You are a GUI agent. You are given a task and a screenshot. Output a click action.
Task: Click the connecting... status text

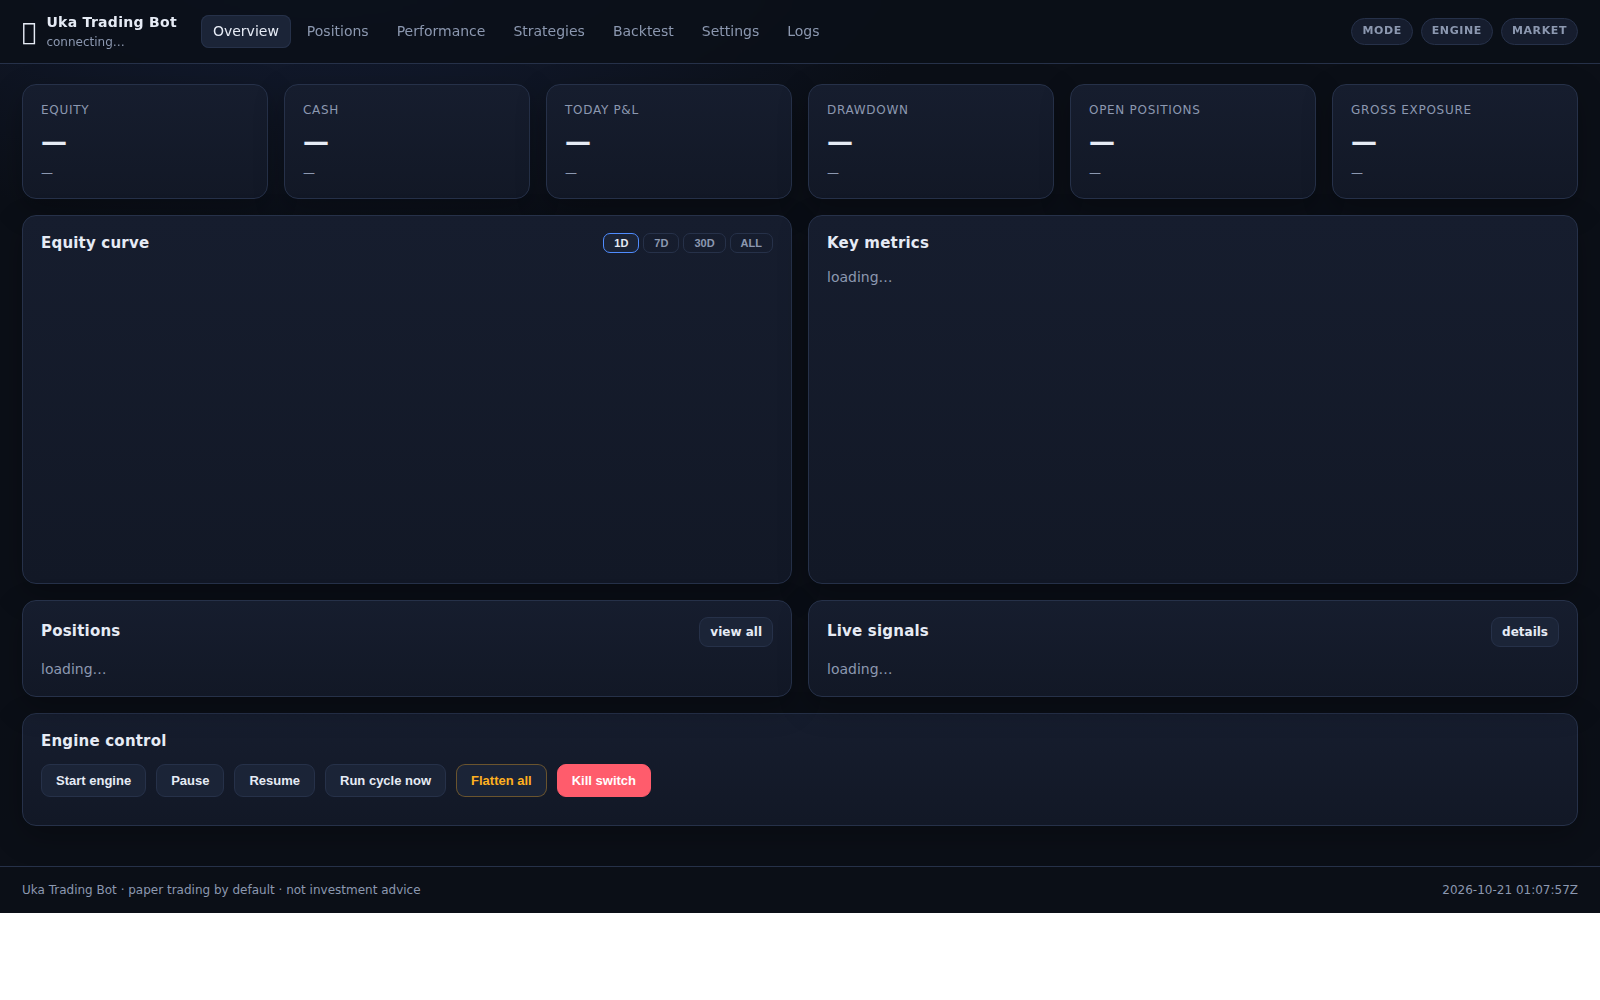coord(85,42)
